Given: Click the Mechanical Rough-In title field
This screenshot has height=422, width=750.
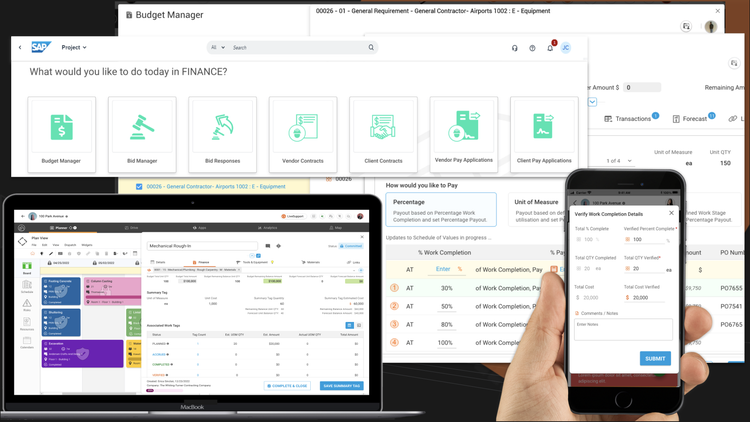Looking at the screenshot, I should (202, 246).
